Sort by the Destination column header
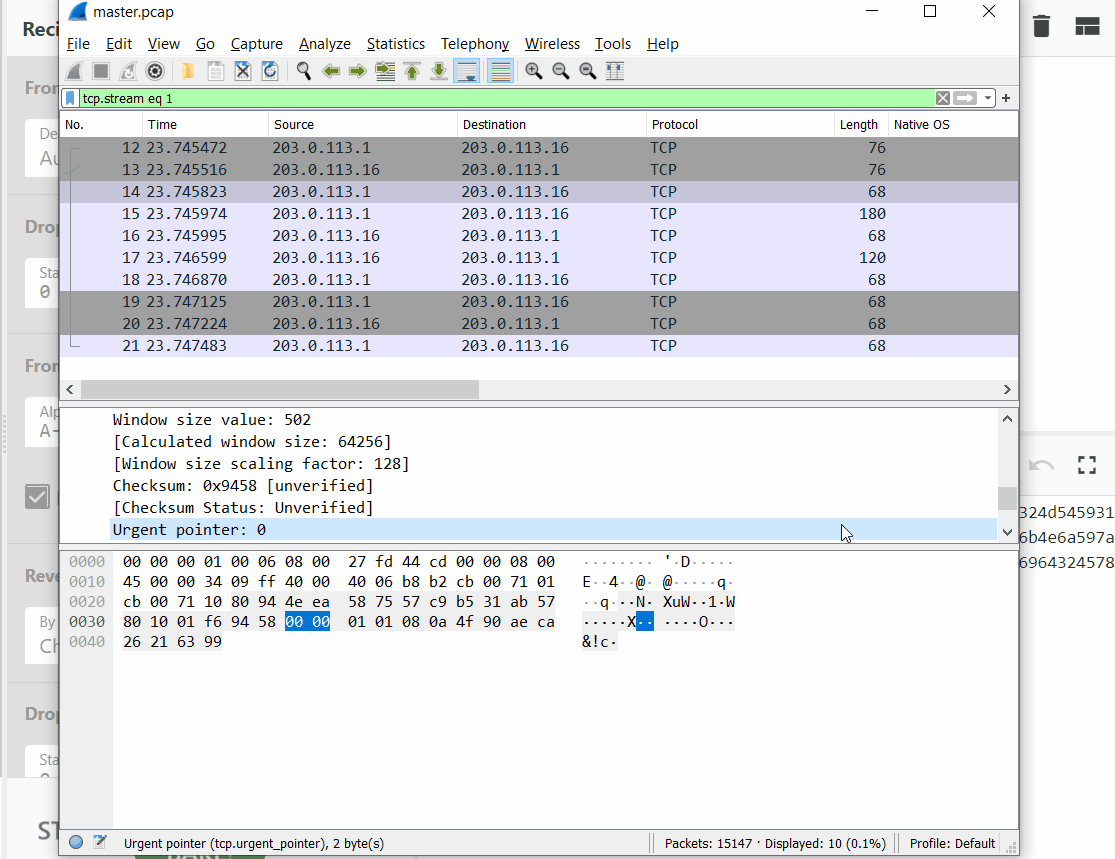The width and height of the screenshot is (1115, 859). (552, 124)
